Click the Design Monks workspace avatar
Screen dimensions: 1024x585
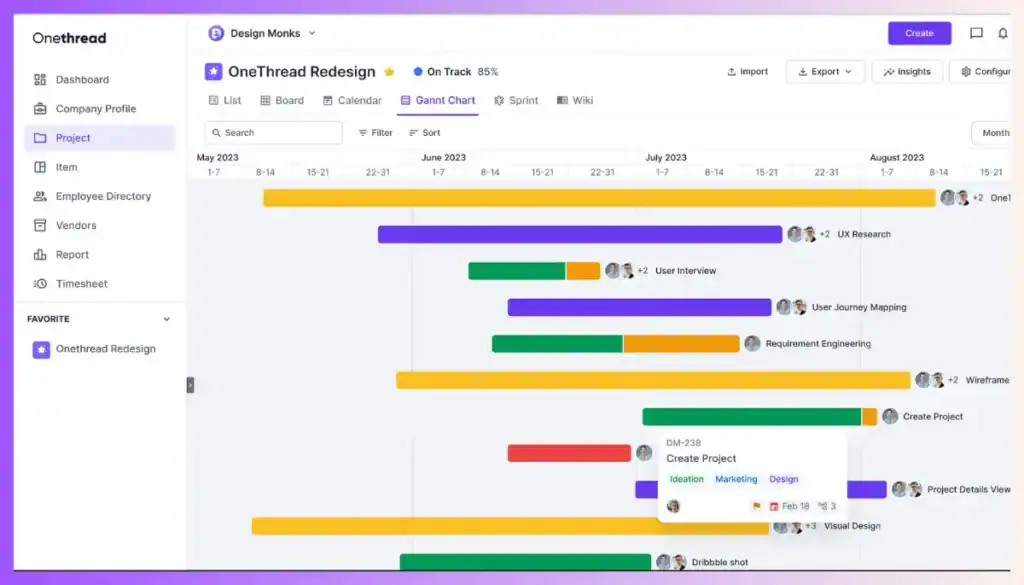coord(216,33)
